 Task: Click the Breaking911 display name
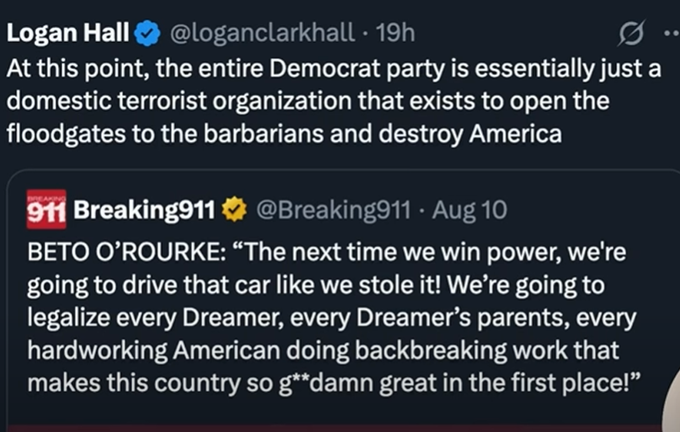(x=145, y=209)
